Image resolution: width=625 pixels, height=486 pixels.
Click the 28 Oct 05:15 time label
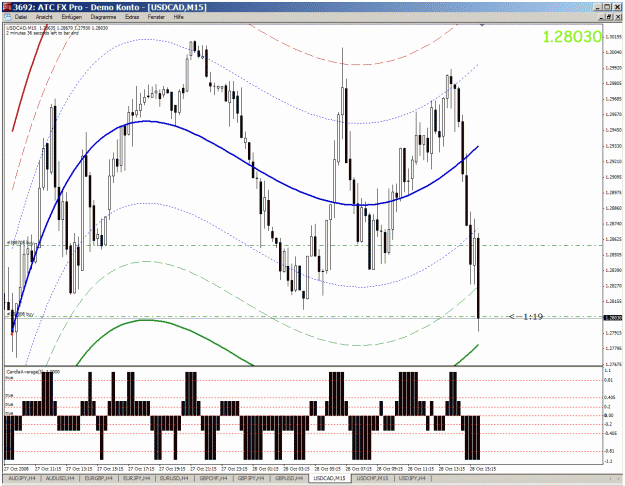[x=327, y=469]
